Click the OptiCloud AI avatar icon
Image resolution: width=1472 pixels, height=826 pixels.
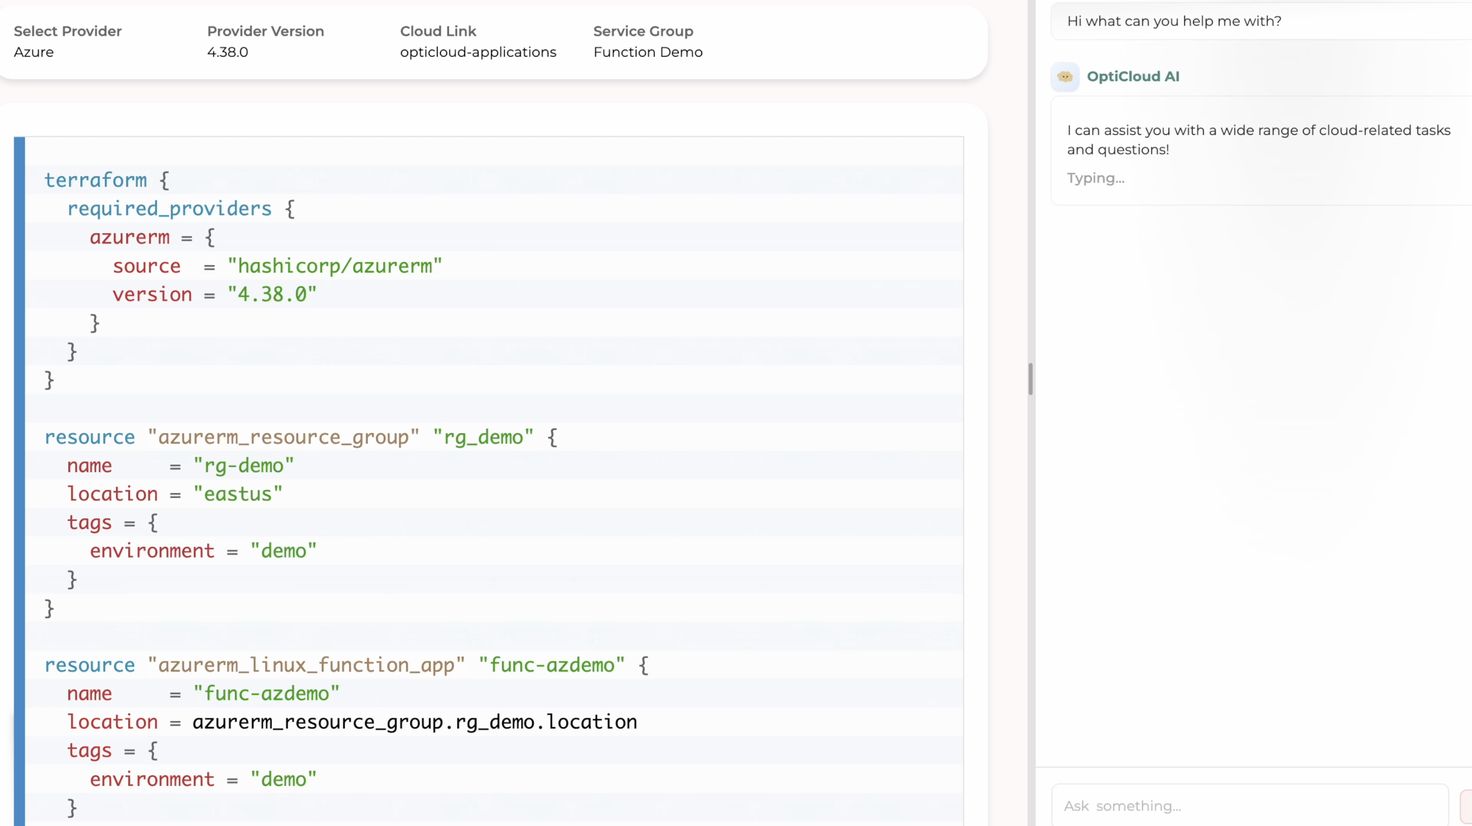[1065, 76]
